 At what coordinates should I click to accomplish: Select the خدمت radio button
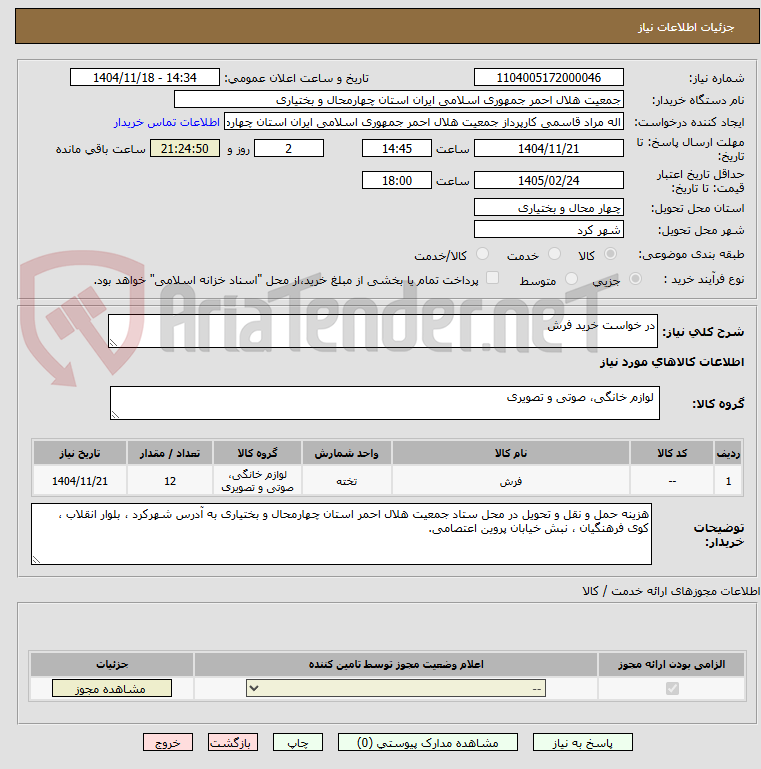pyautogui.click(x=555, y=254)
